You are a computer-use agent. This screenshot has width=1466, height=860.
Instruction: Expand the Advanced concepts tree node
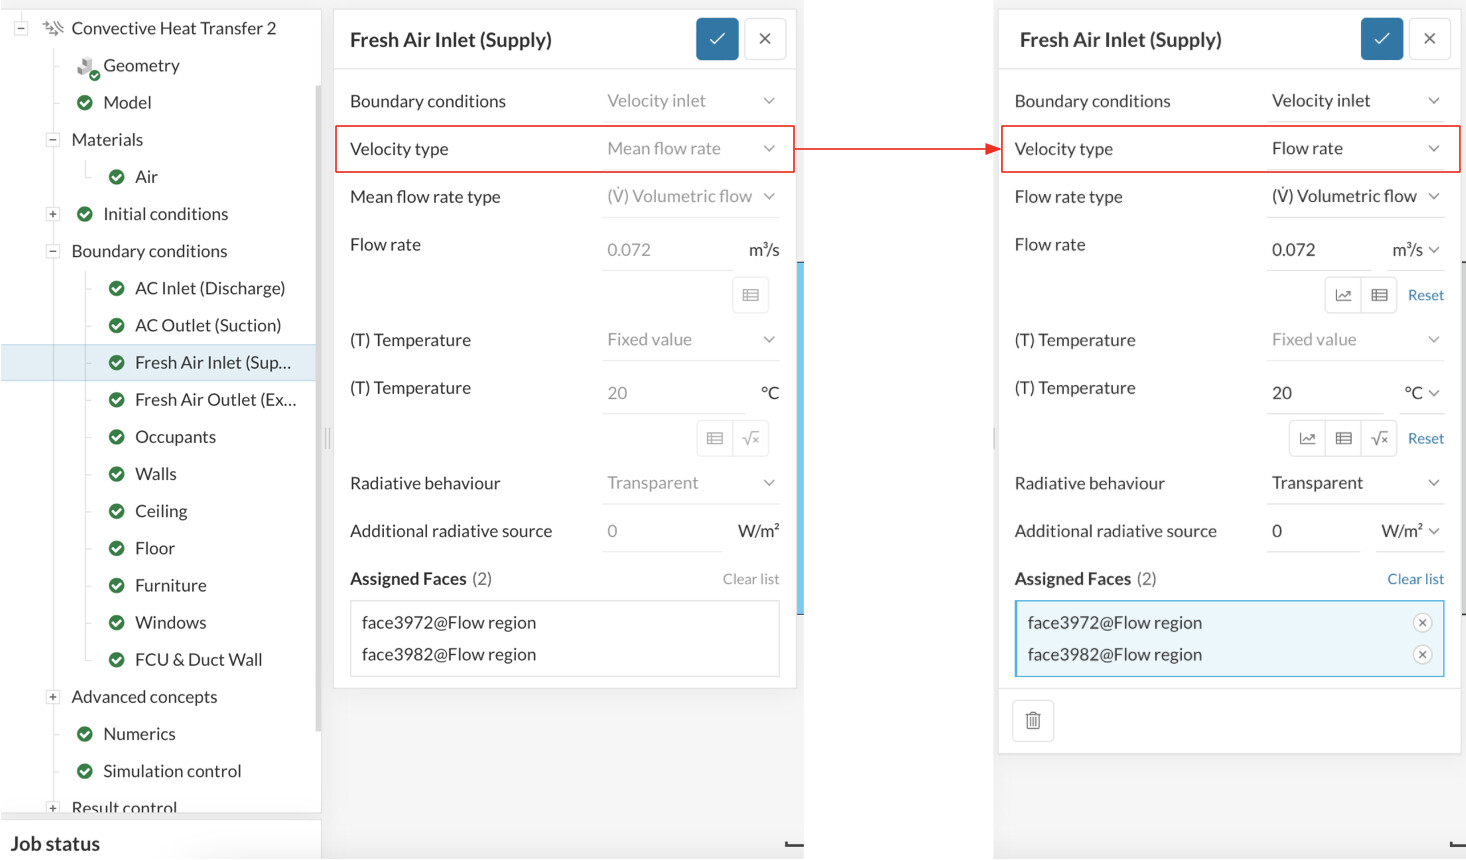[x=53, y=697]
